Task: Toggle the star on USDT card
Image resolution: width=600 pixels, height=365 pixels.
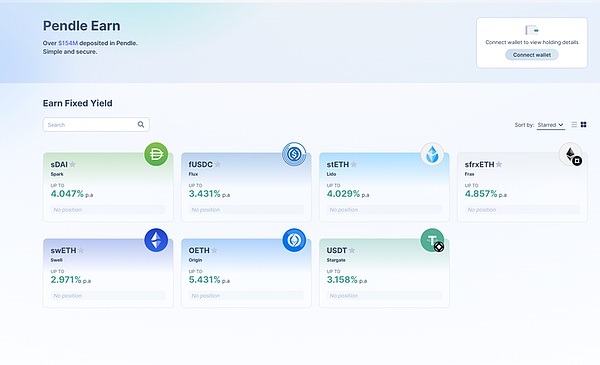Action: [352, 251]
